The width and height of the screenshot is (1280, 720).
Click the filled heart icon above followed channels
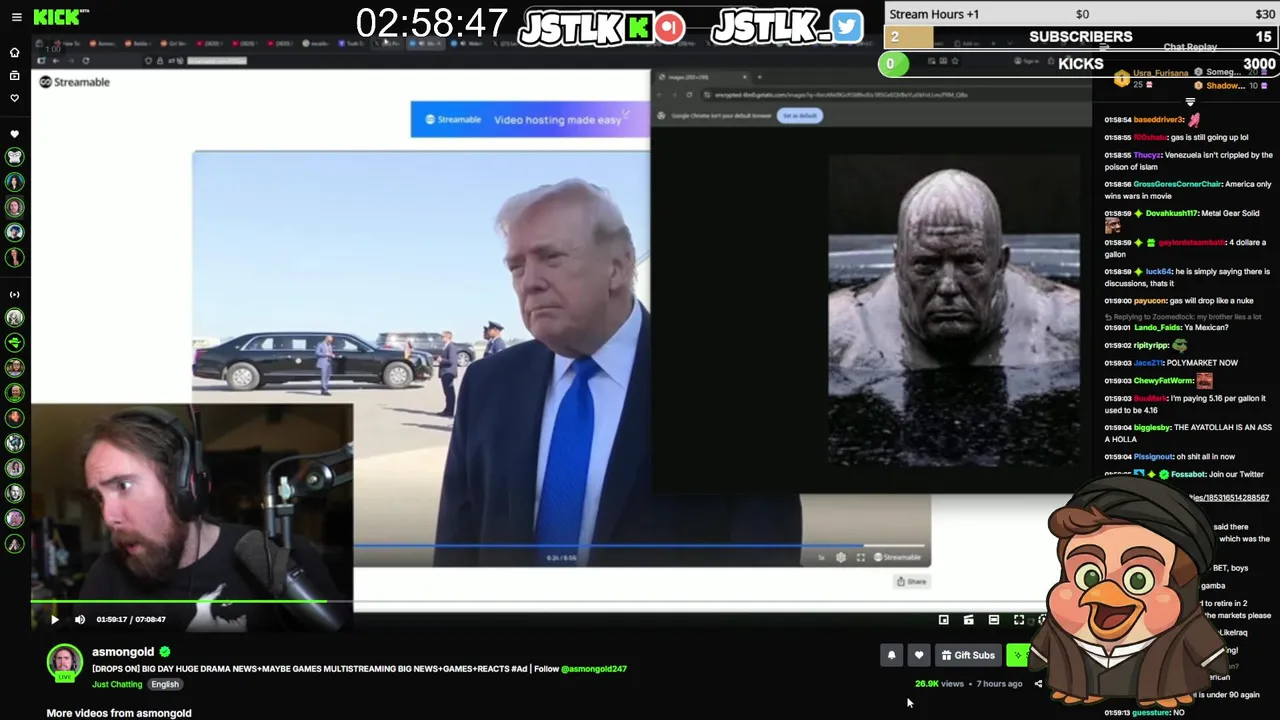pyautogui.click(x=14, y=134)
